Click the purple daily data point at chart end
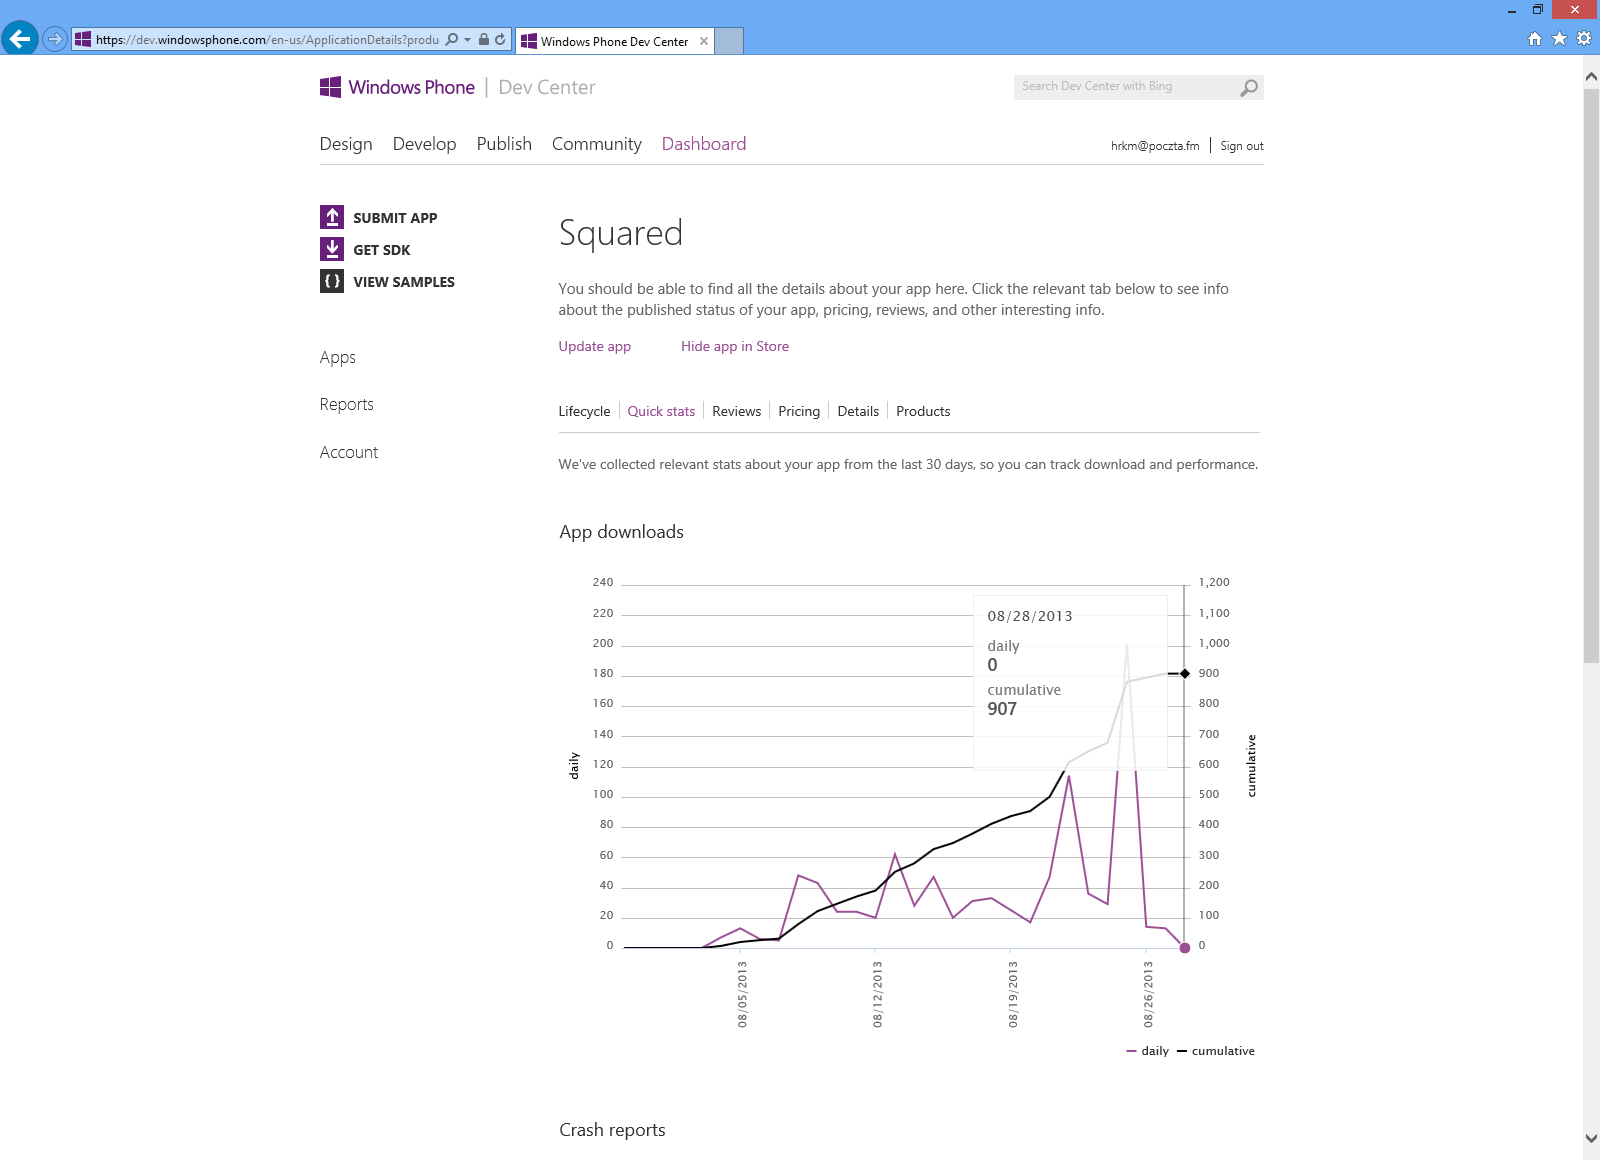The height and width of the screenshot is (1160, 1600). point(1185,948)
